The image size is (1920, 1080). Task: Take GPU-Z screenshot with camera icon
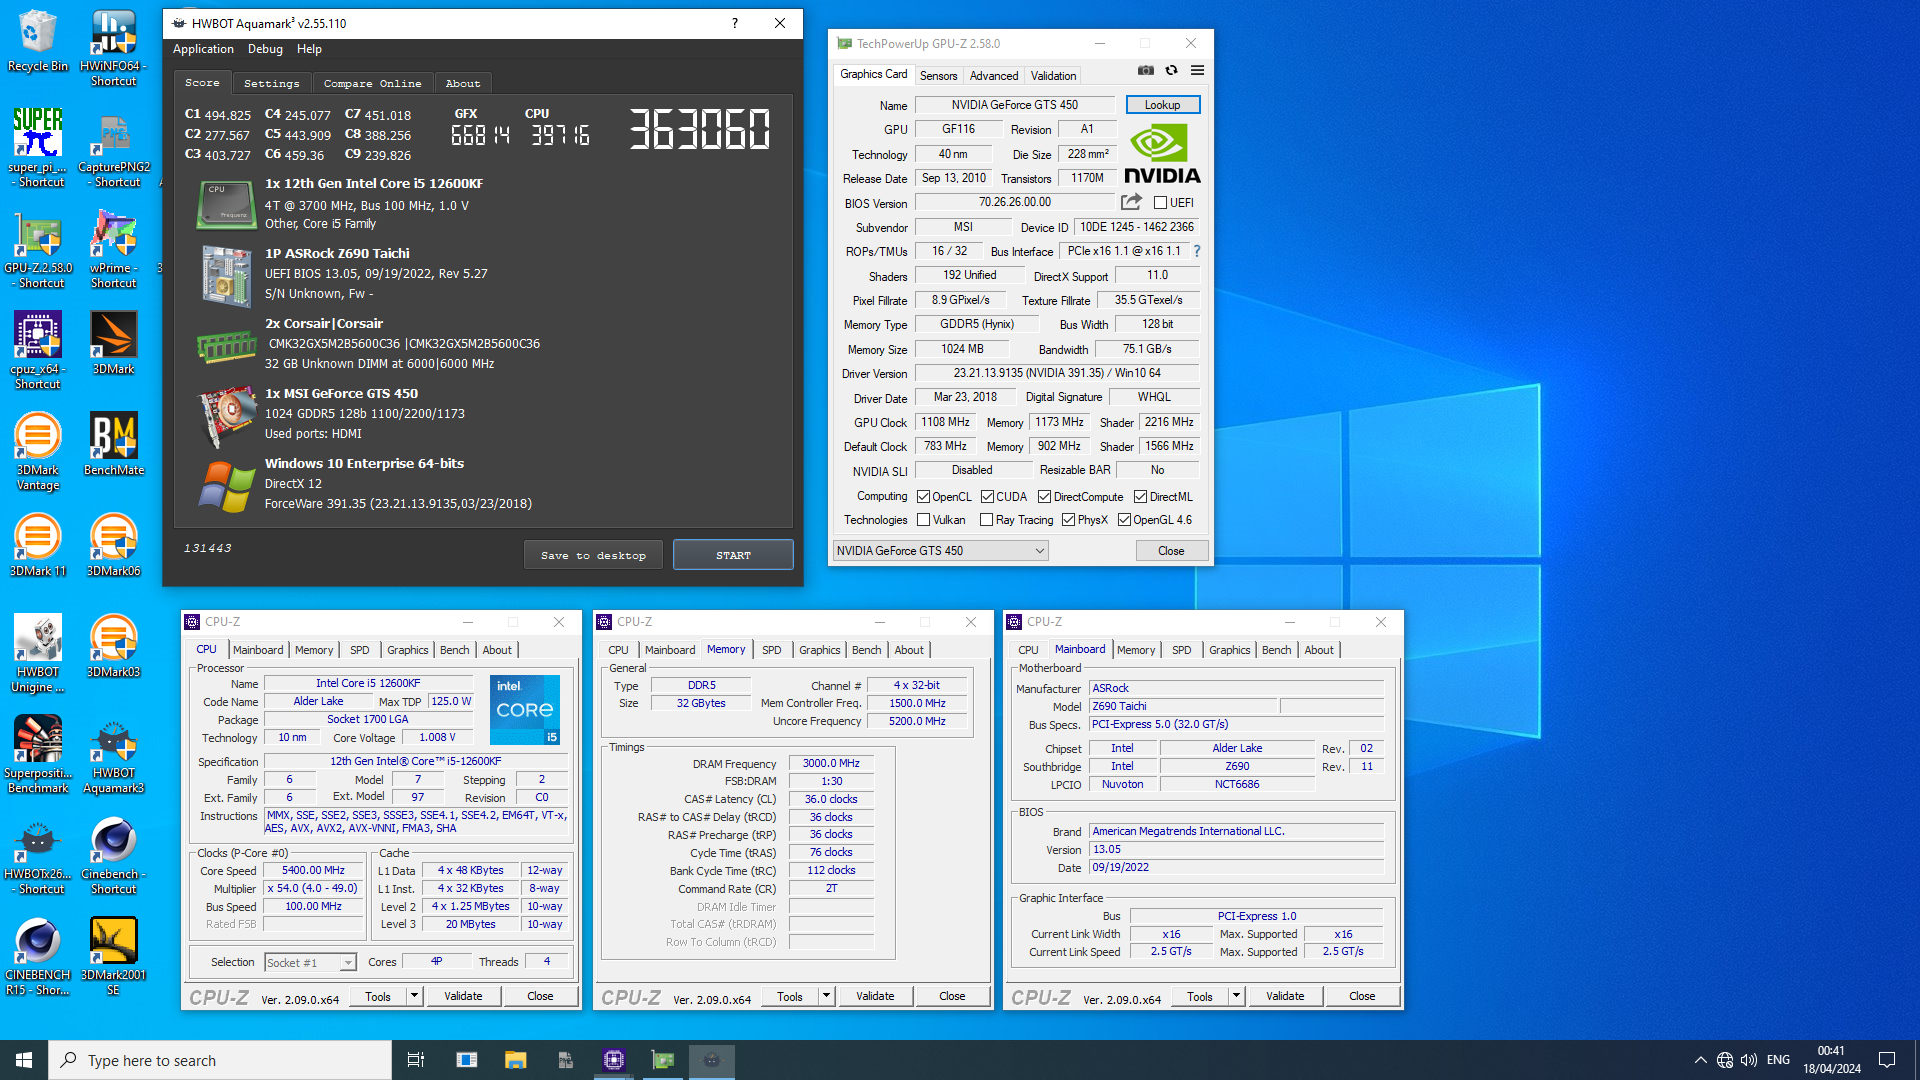tap(1146, 70)
